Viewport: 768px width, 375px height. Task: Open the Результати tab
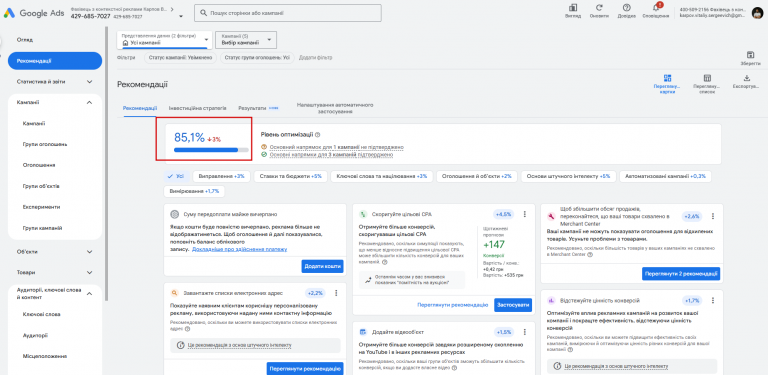pos(252,108)
